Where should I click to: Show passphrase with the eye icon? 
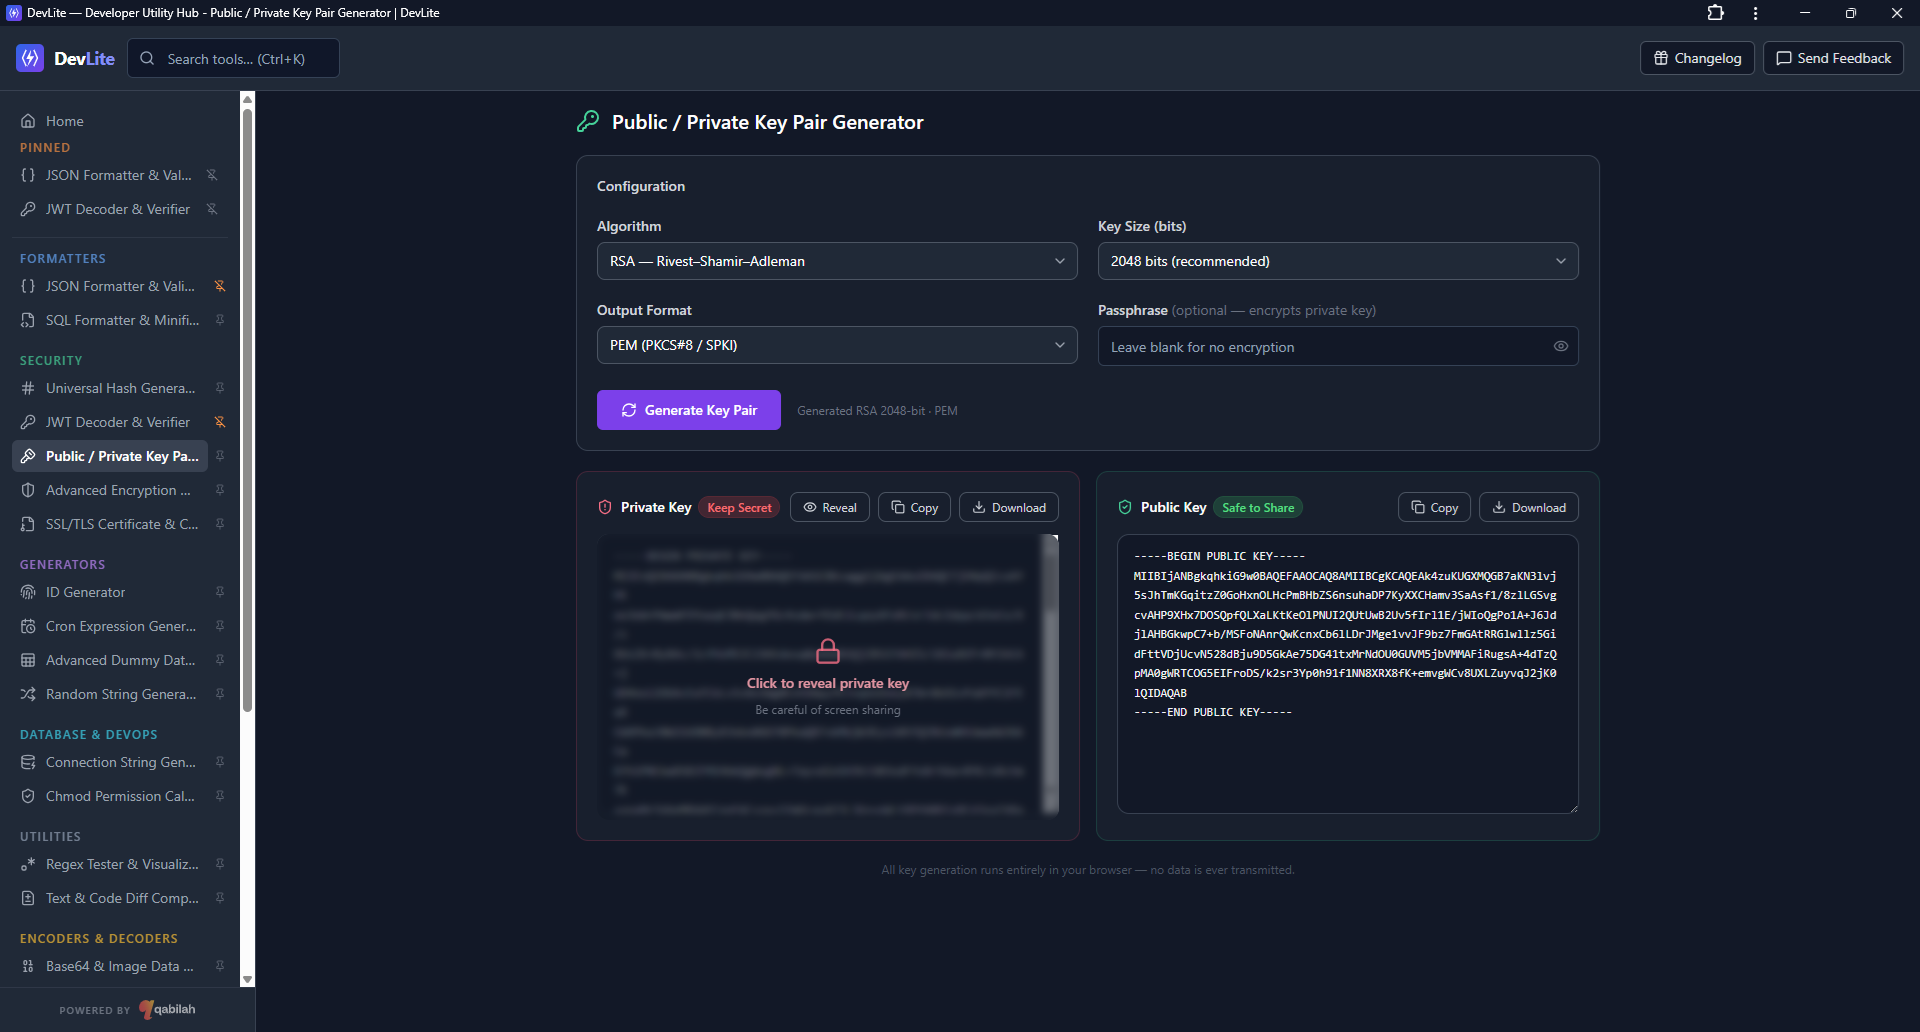(x=1560, y=346)
